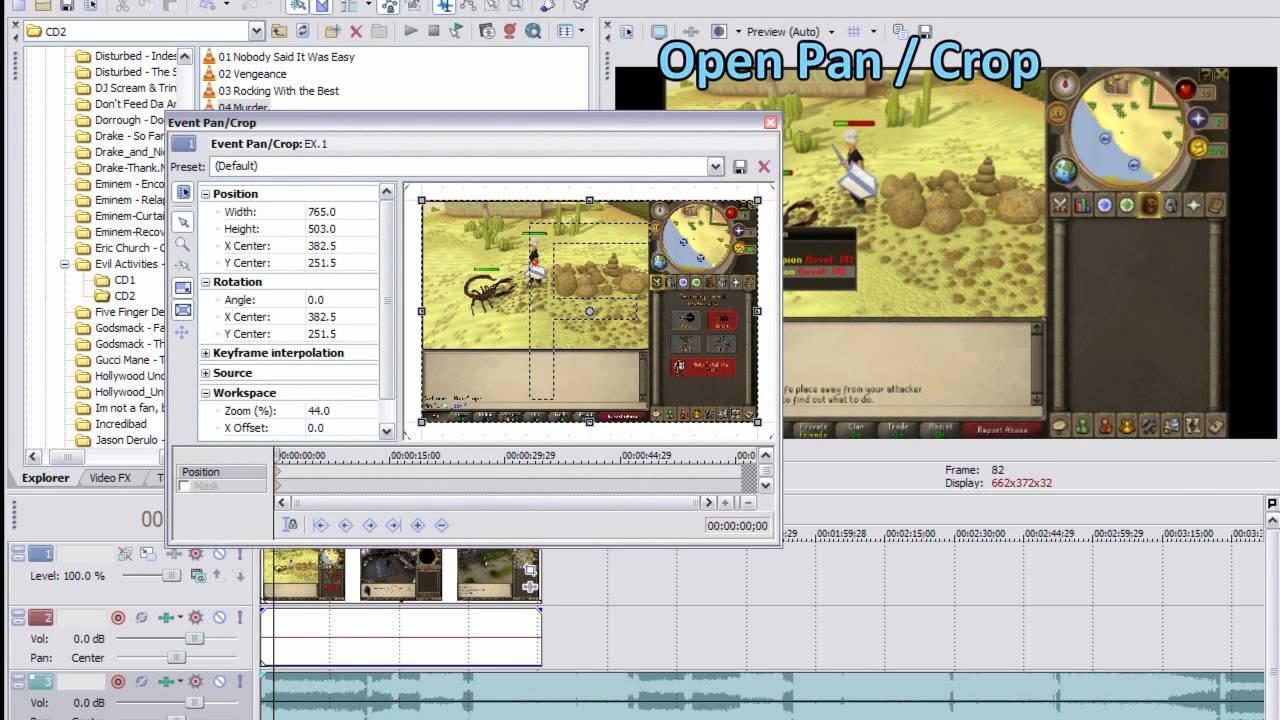Save the Pan/Crop preset
Viewport: 1280px width, 720px height.
740,167
